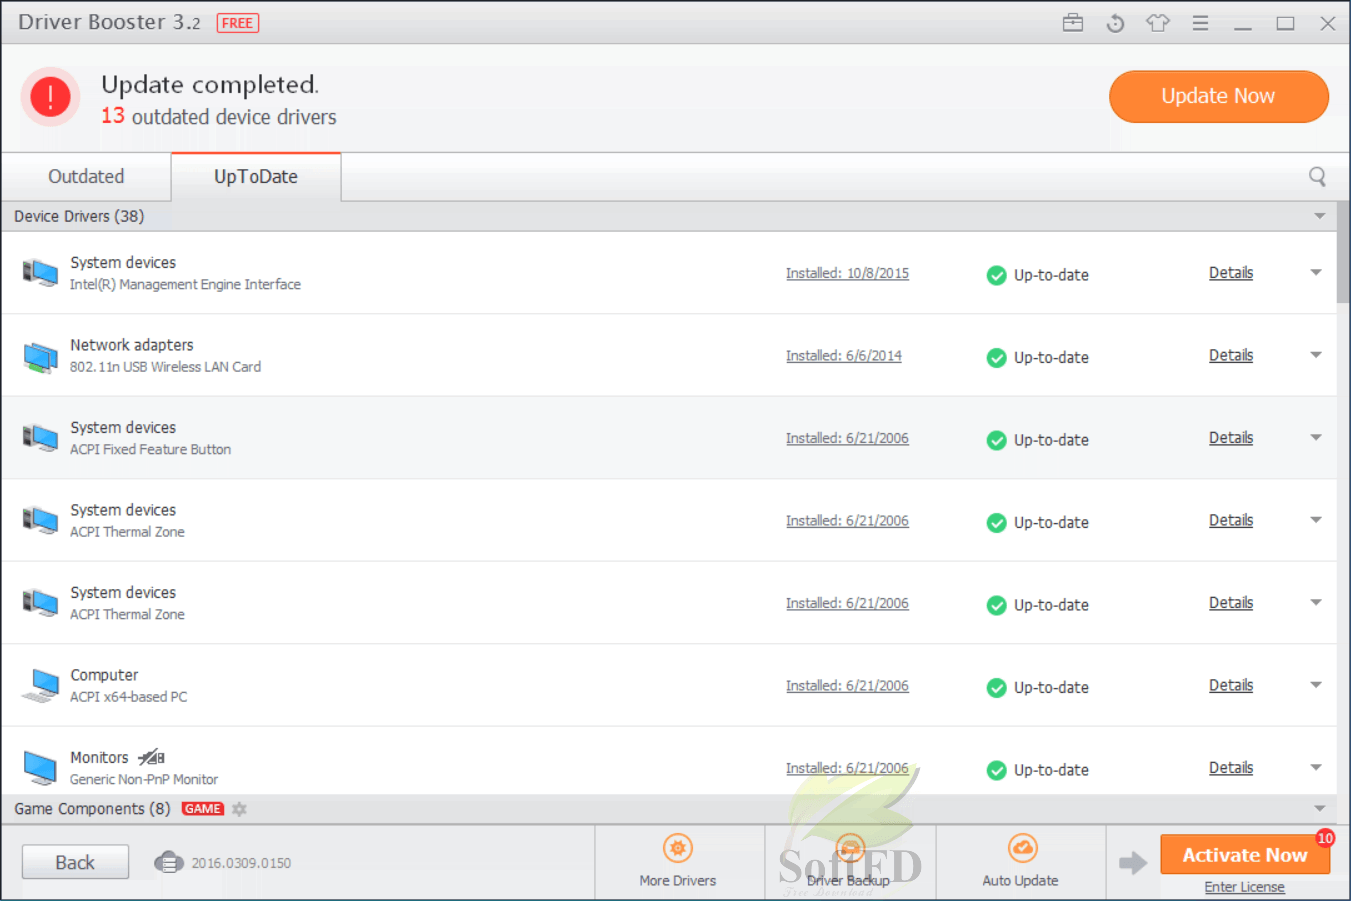Expand the Game Components (8) section
The width and height of the screenshot is (1351, 901).
(1319, 808)
